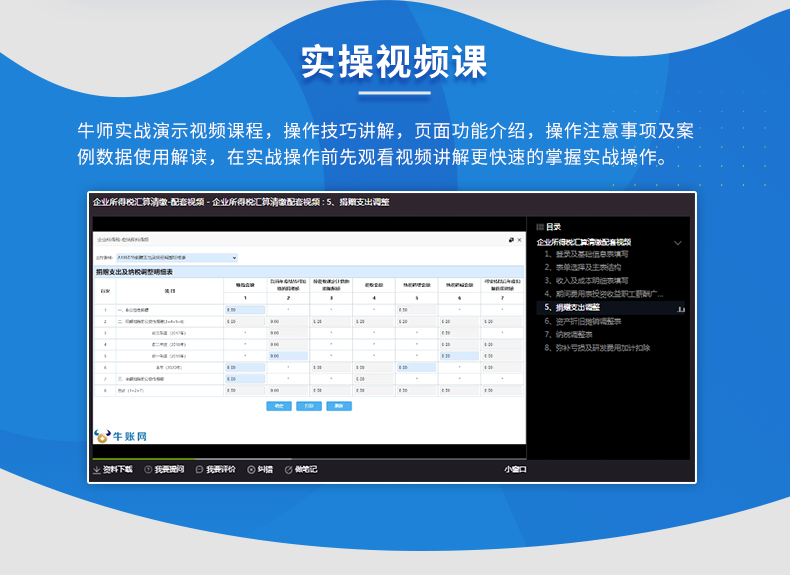790x575 pixels.
Task: Click the 纠错 error report icon
Action: (x=251, y=470)
